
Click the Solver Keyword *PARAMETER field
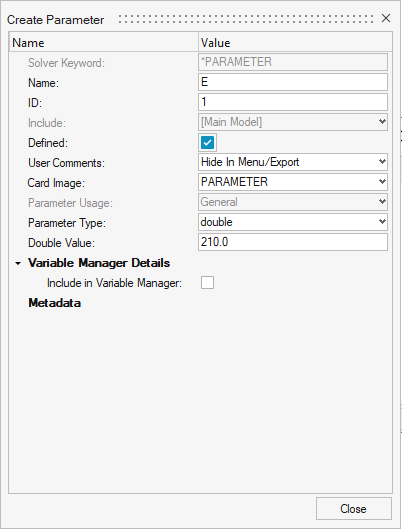(293, 62)
